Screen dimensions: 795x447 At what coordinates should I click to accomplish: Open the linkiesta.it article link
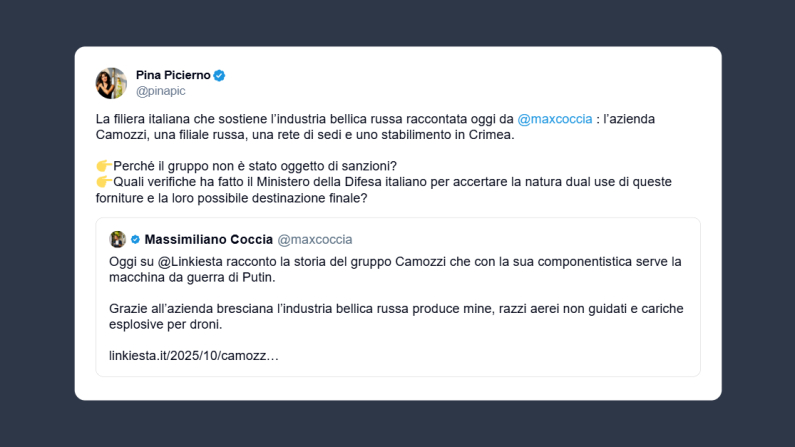[194, 355]
